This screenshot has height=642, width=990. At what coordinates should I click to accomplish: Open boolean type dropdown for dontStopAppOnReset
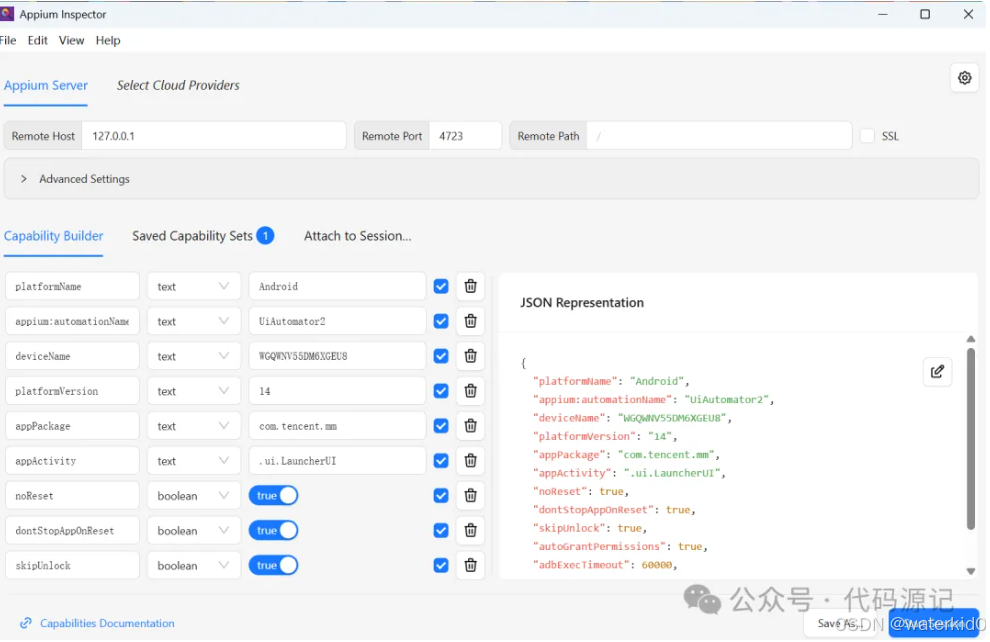click(194, 532)
